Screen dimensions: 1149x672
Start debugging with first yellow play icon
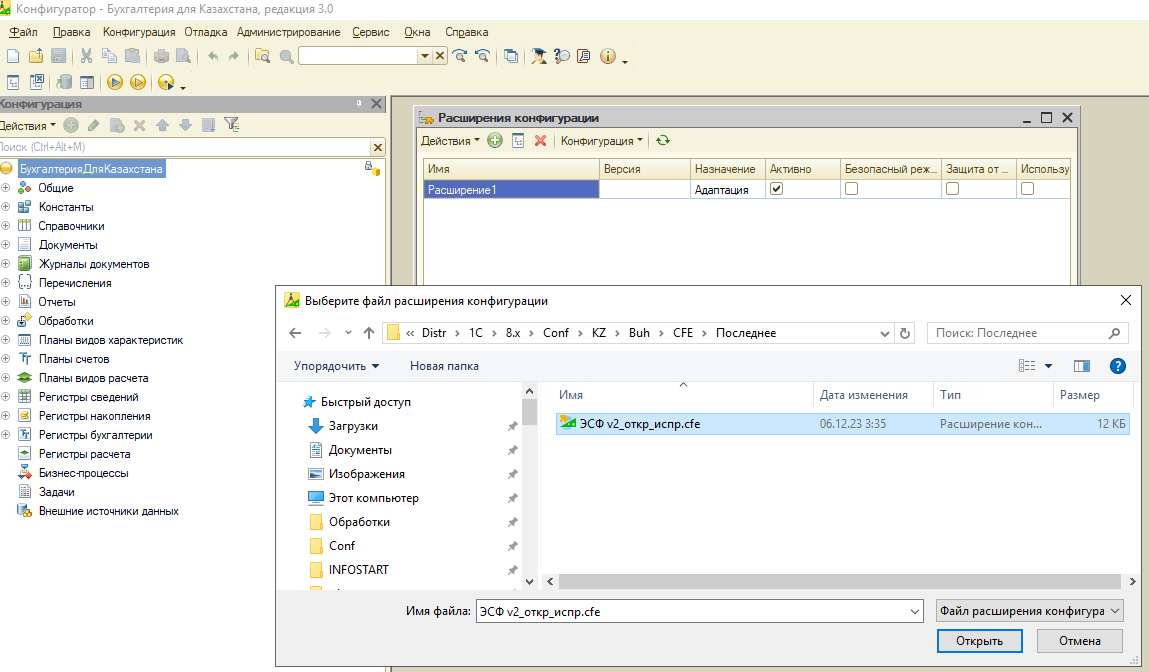point(115,82)
